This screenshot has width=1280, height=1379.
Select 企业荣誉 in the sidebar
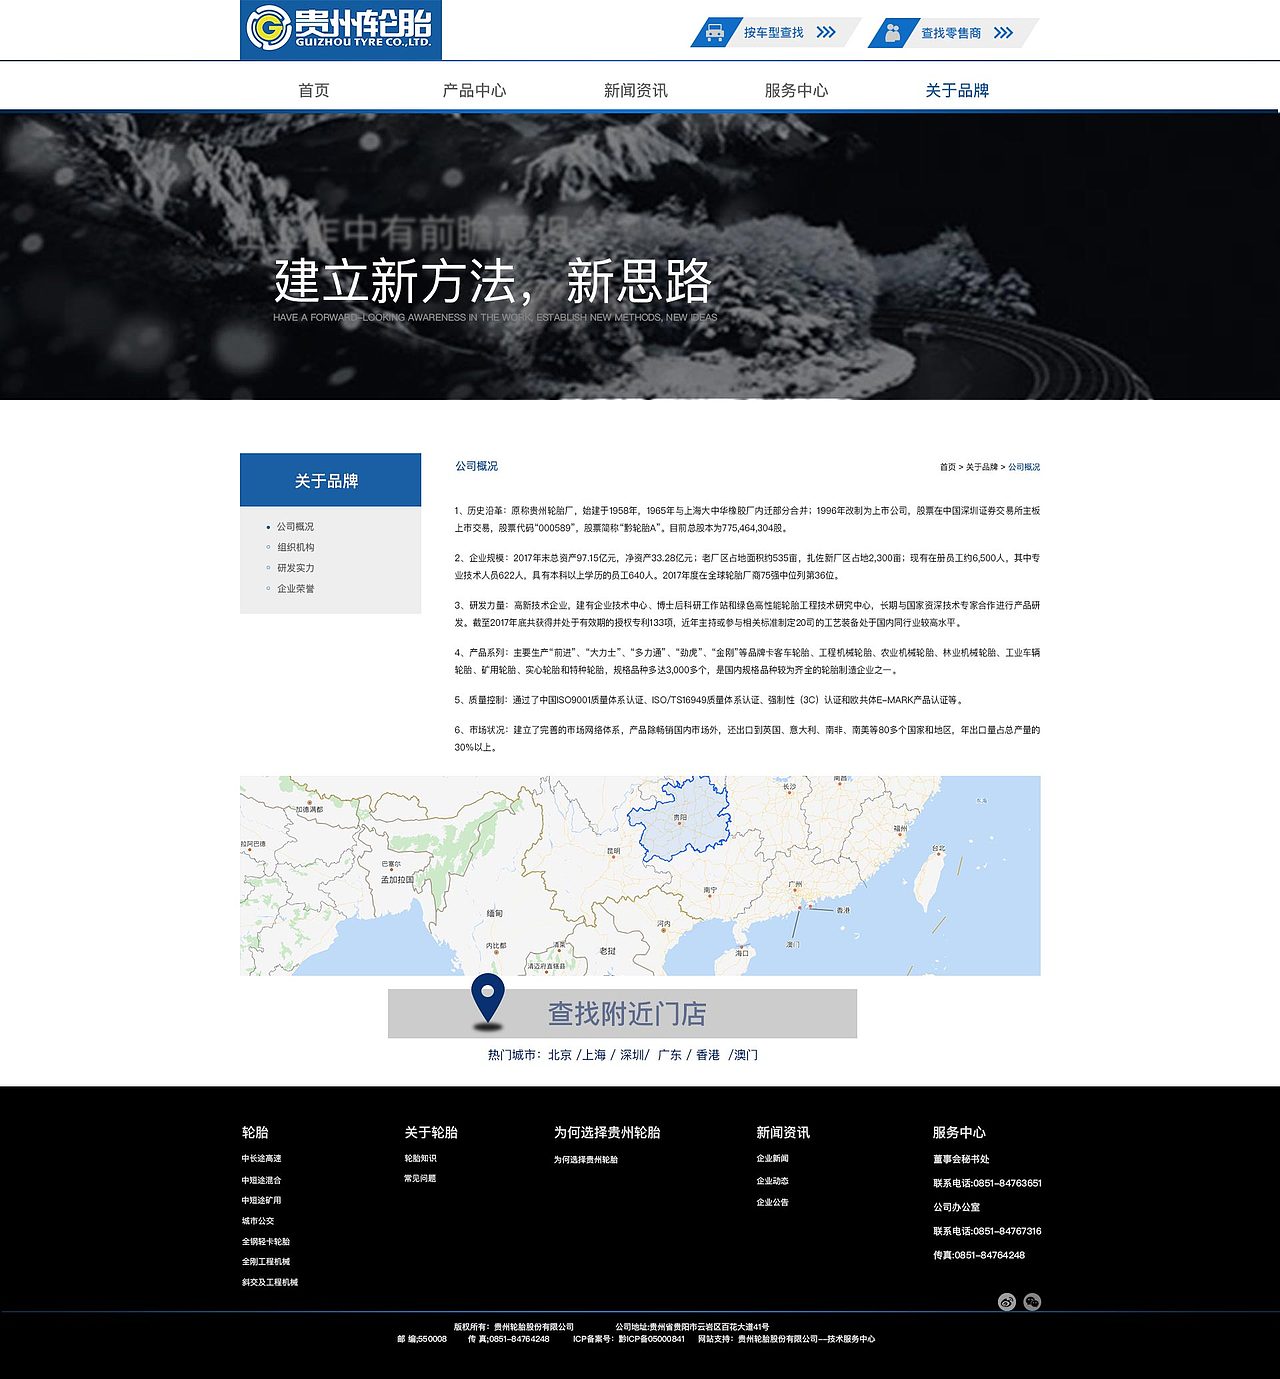[x=295, y=589]
